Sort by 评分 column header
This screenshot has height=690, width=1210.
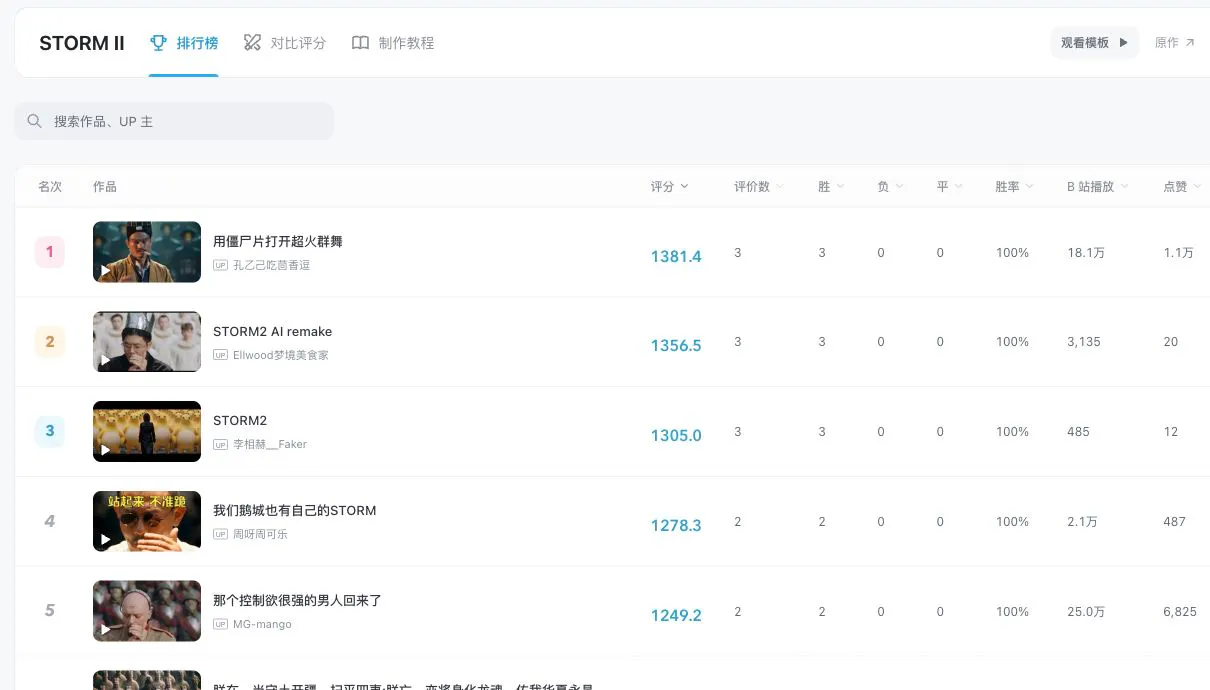669,187
